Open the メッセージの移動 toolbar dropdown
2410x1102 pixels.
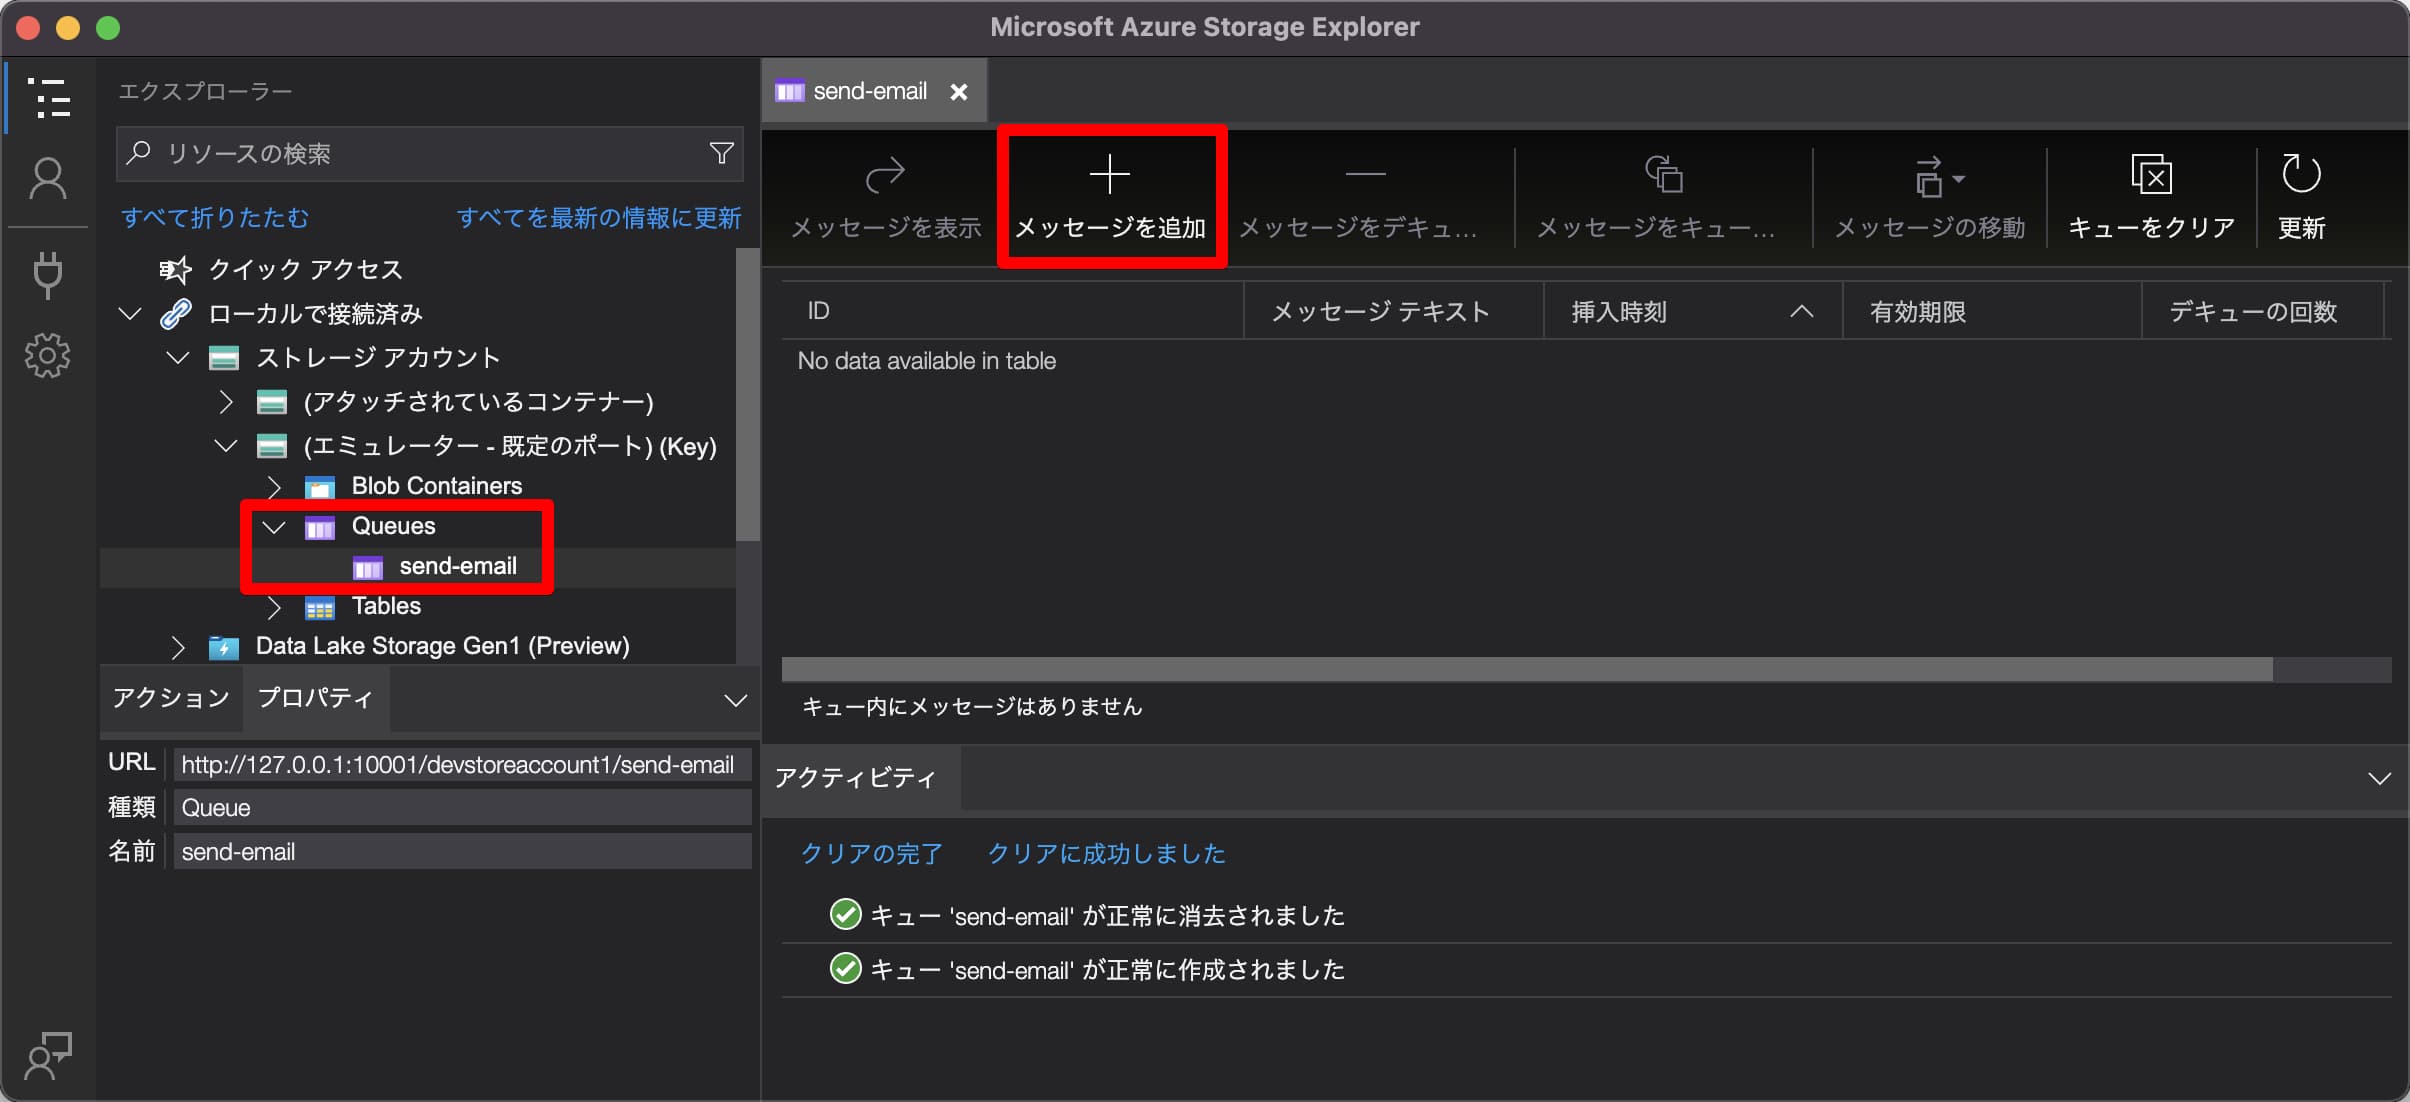tap(1930, 198)
